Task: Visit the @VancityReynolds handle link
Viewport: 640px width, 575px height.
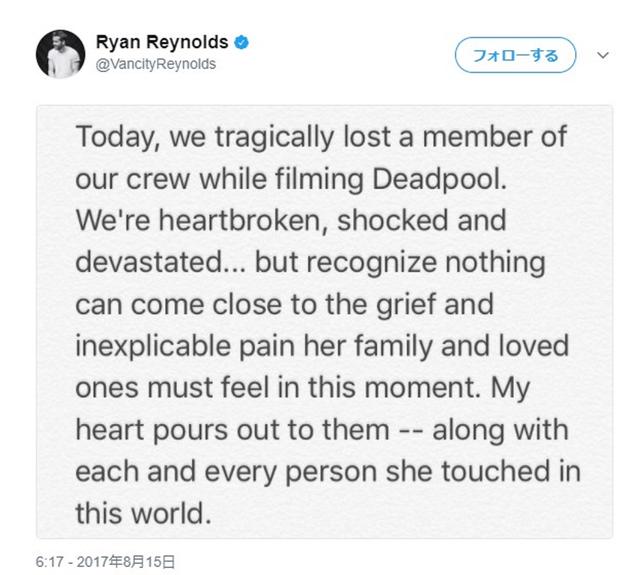Action: [156, 64]
